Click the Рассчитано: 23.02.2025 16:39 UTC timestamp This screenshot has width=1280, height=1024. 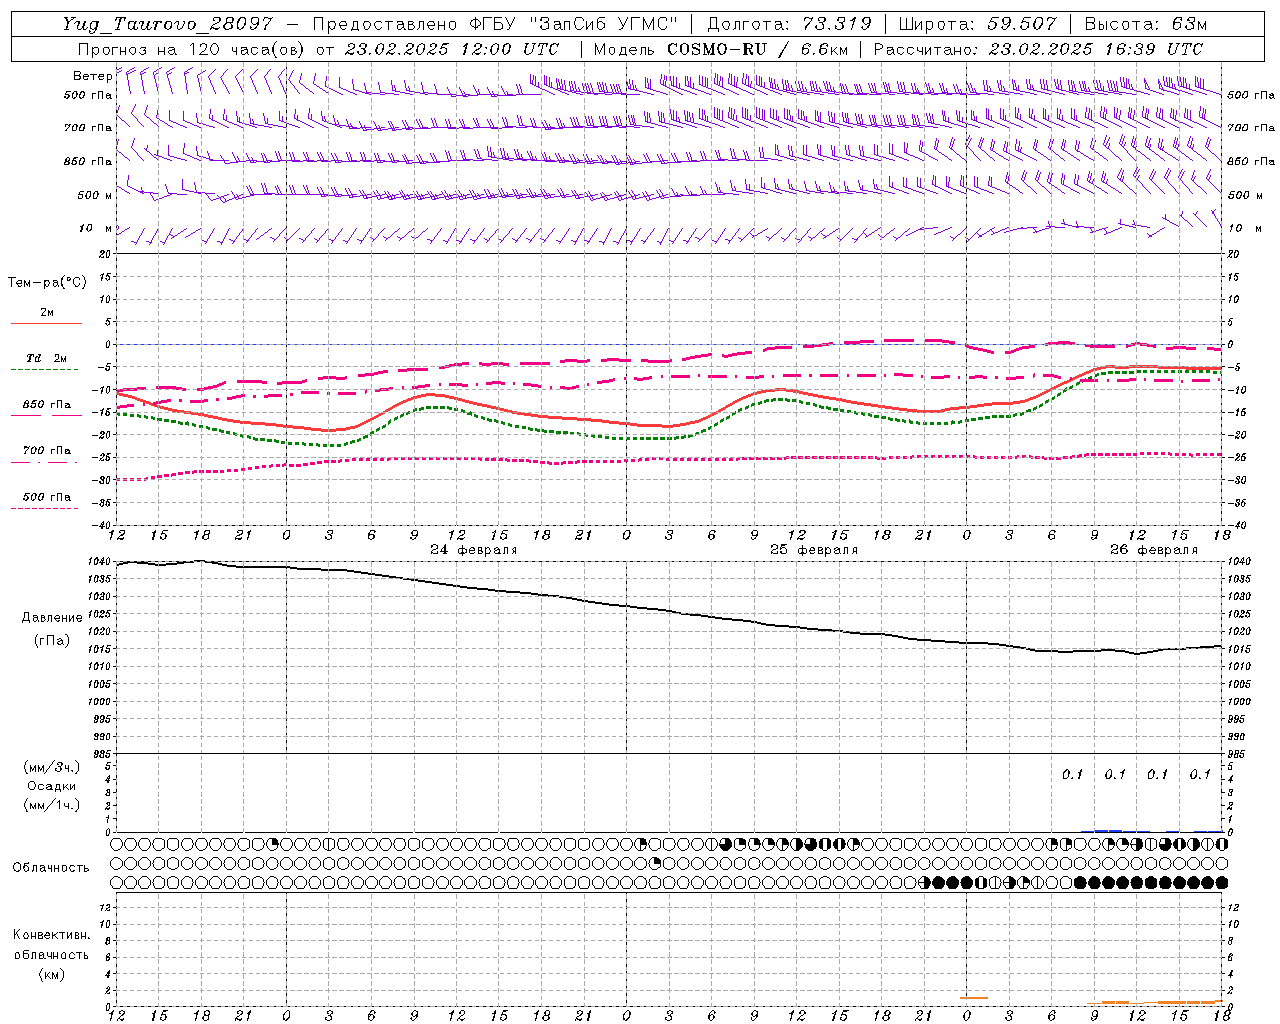[1038, 49]
